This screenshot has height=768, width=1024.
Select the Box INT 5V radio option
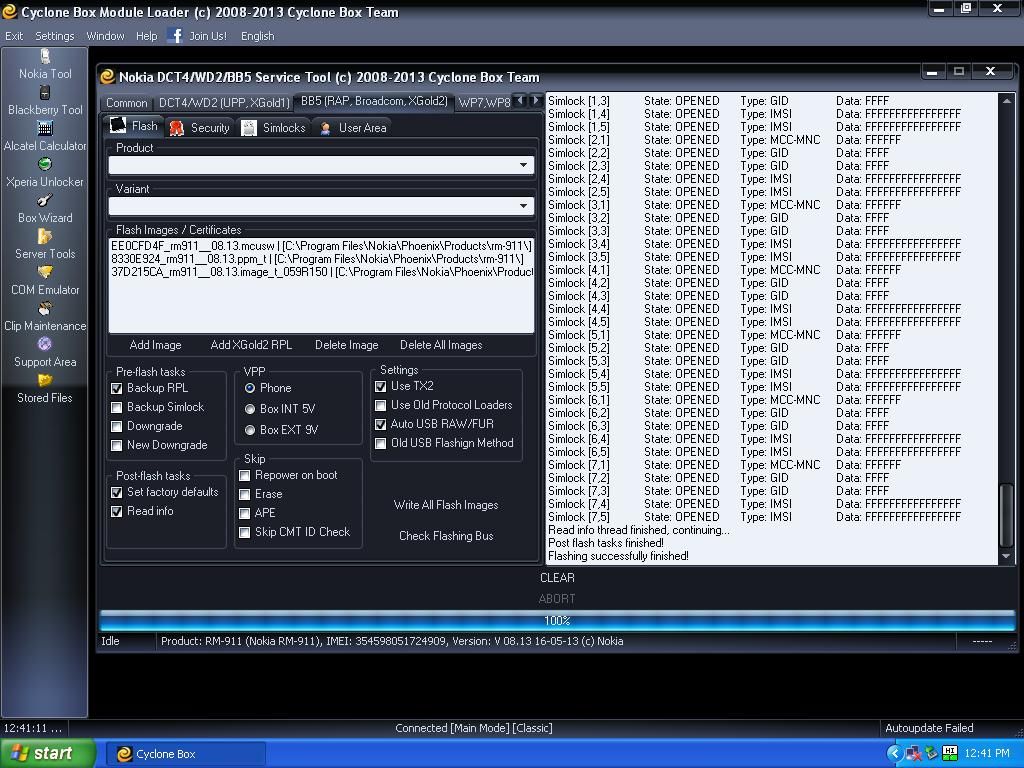coord(250,409)
